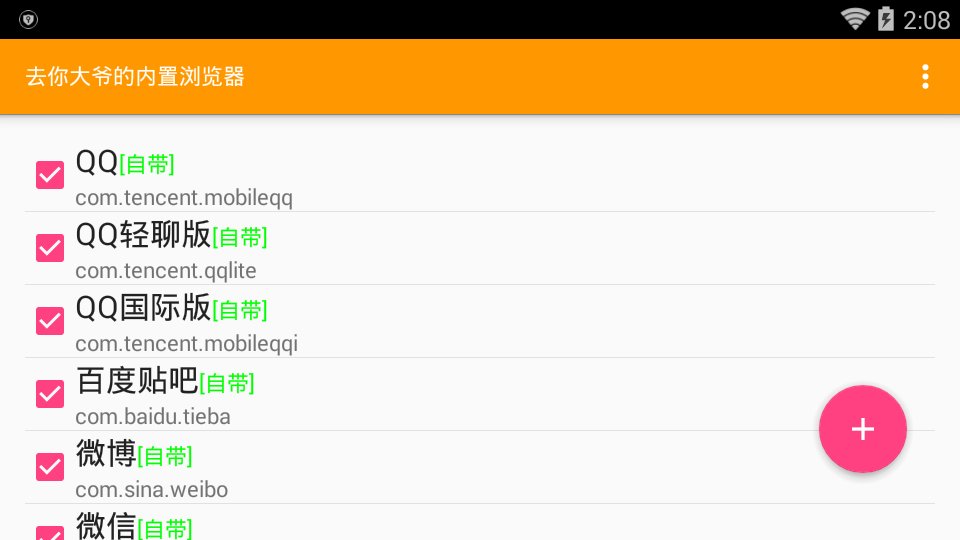
Task: Select the 百度贴吧 app name
Action: click(x=137, y=381)
